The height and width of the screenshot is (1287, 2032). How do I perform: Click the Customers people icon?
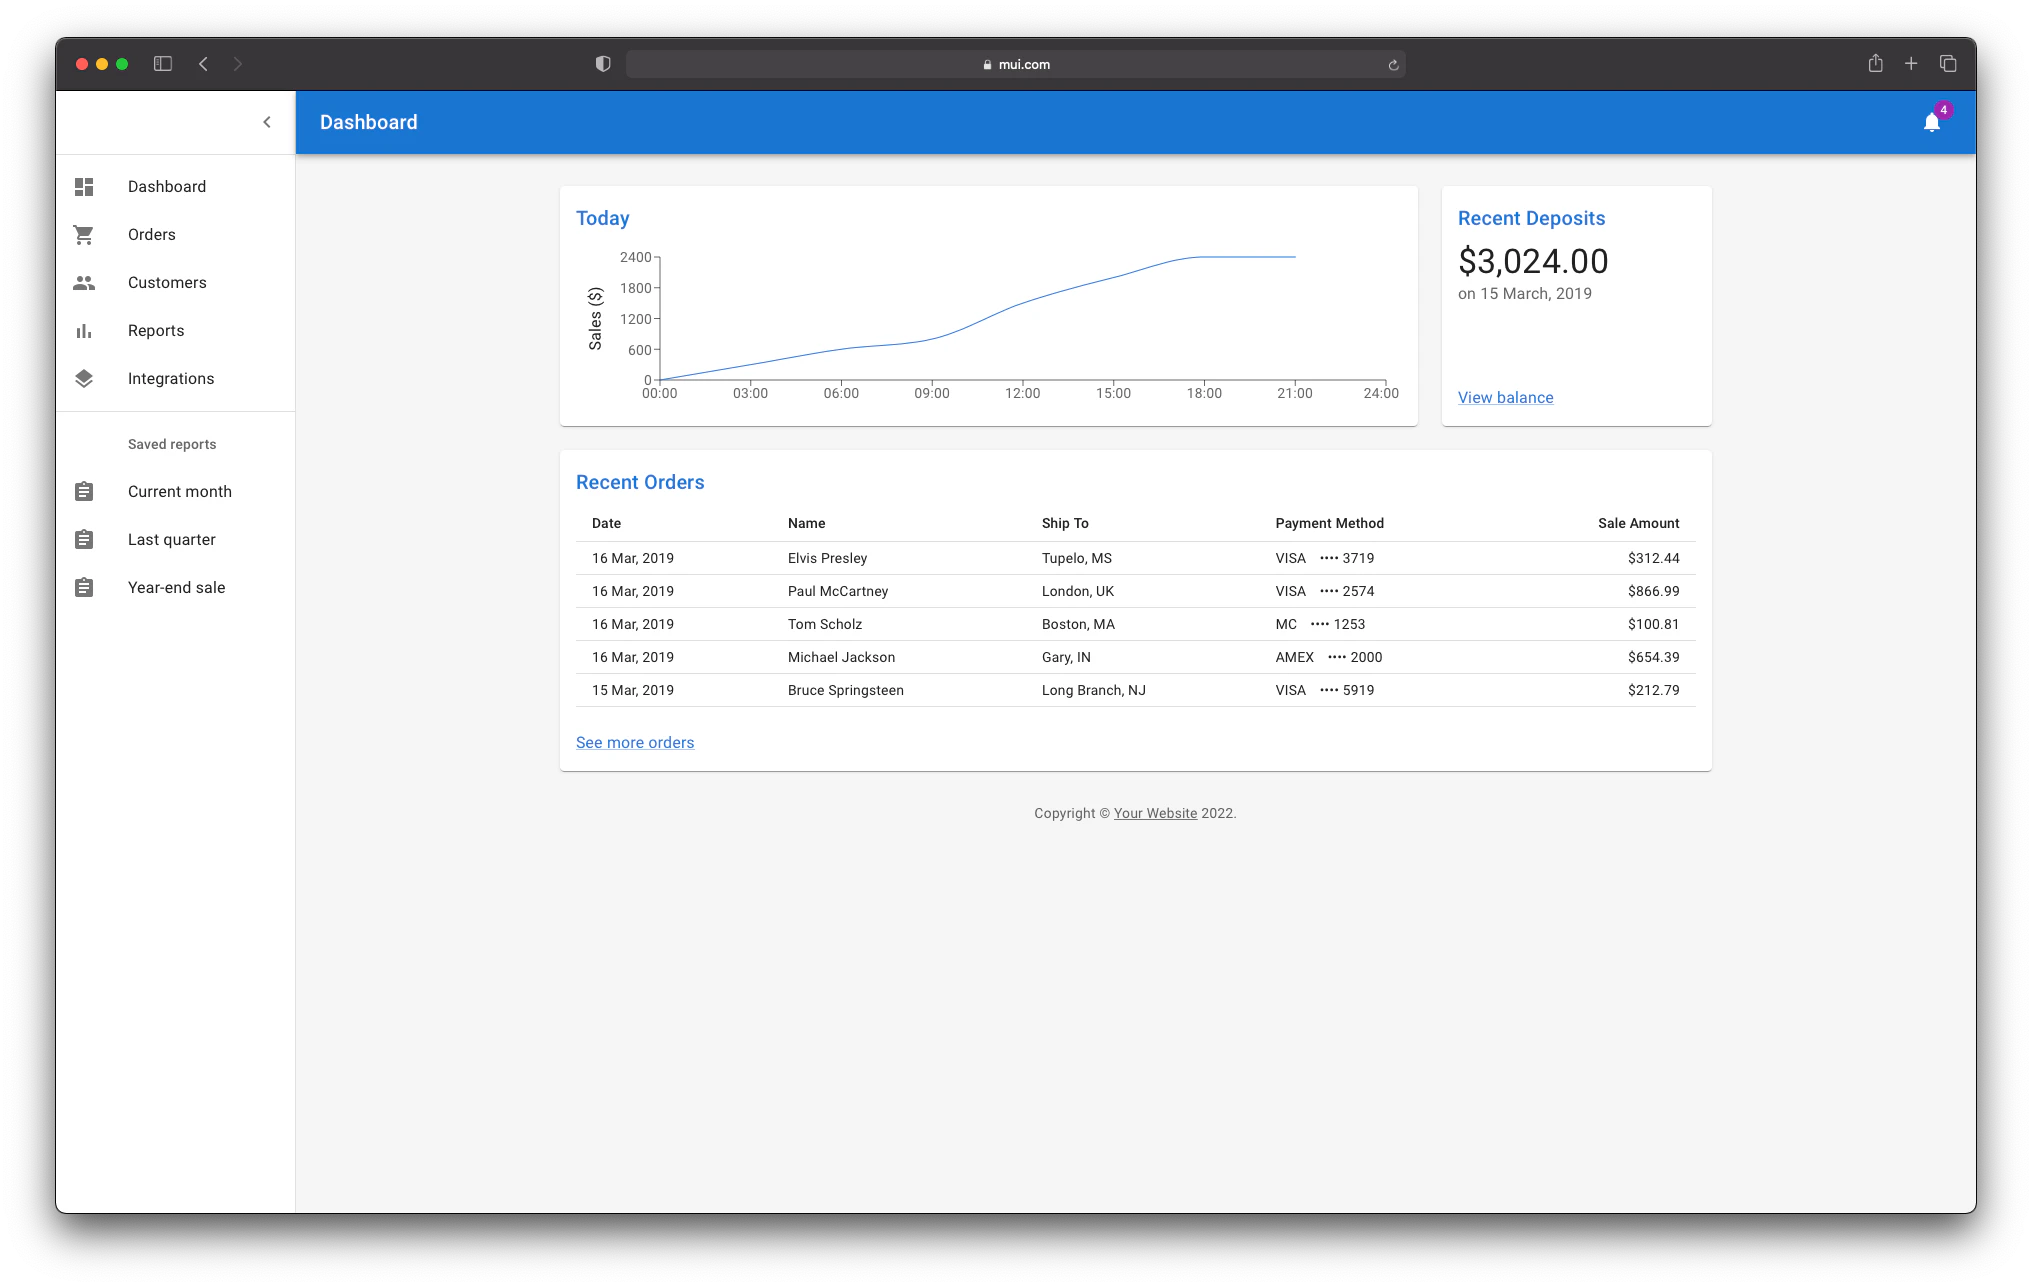coord(84,282)
